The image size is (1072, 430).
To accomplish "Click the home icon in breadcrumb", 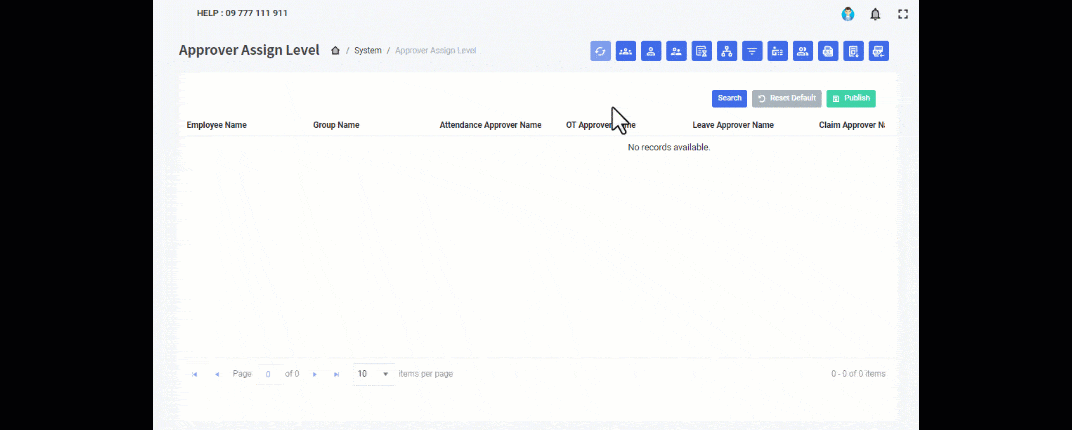I will [x=335, y=50].
